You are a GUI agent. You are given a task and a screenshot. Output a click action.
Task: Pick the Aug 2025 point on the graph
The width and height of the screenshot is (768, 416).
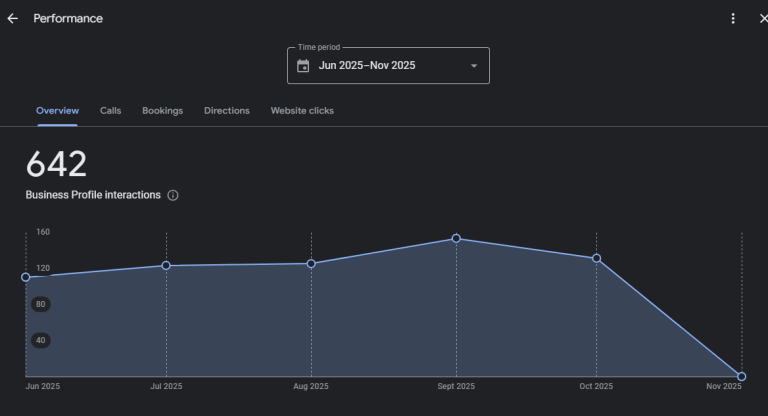(x=311, y=264)
